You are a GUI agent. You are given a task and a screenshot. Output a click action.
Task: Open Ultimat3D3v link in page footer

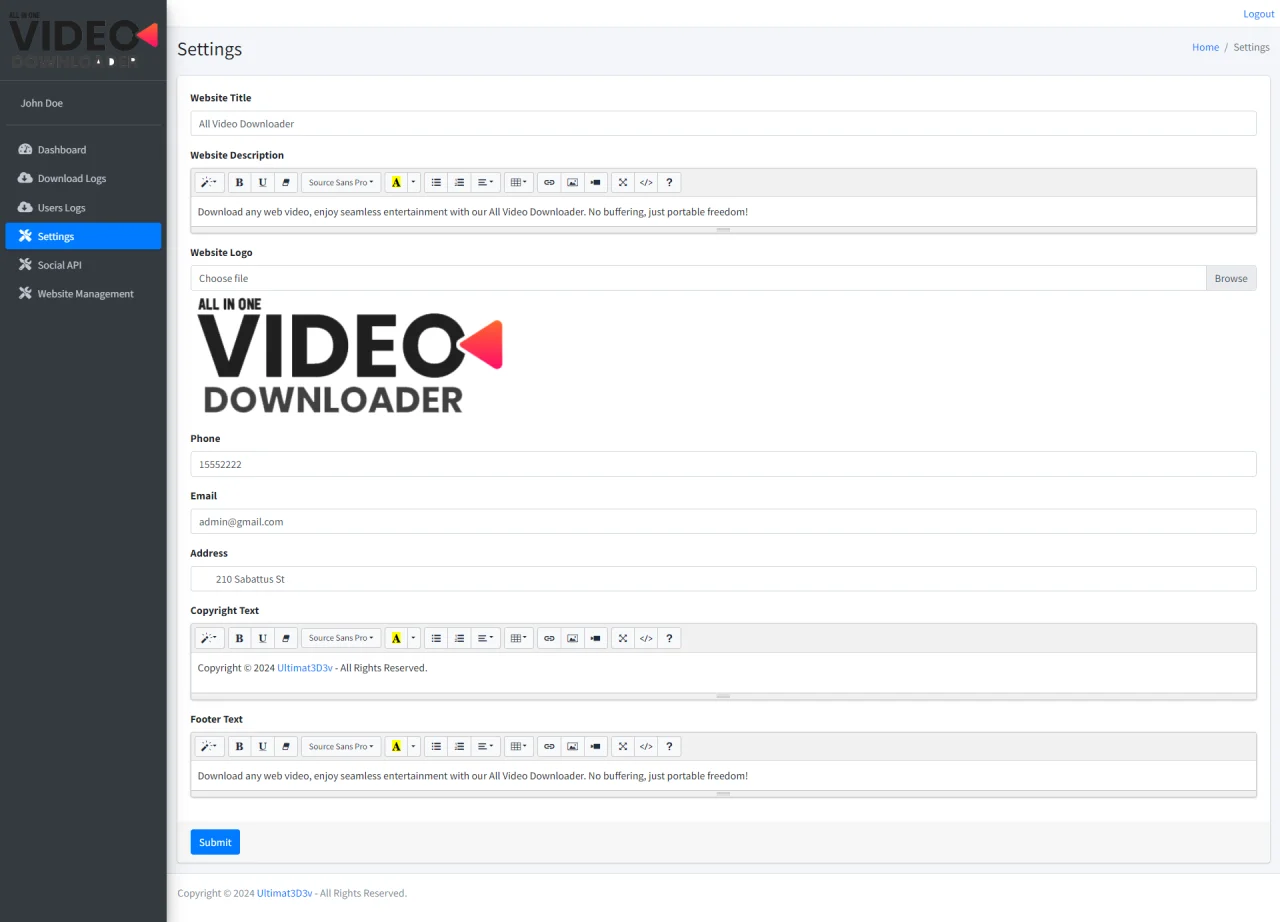click(x=285, y=893)
